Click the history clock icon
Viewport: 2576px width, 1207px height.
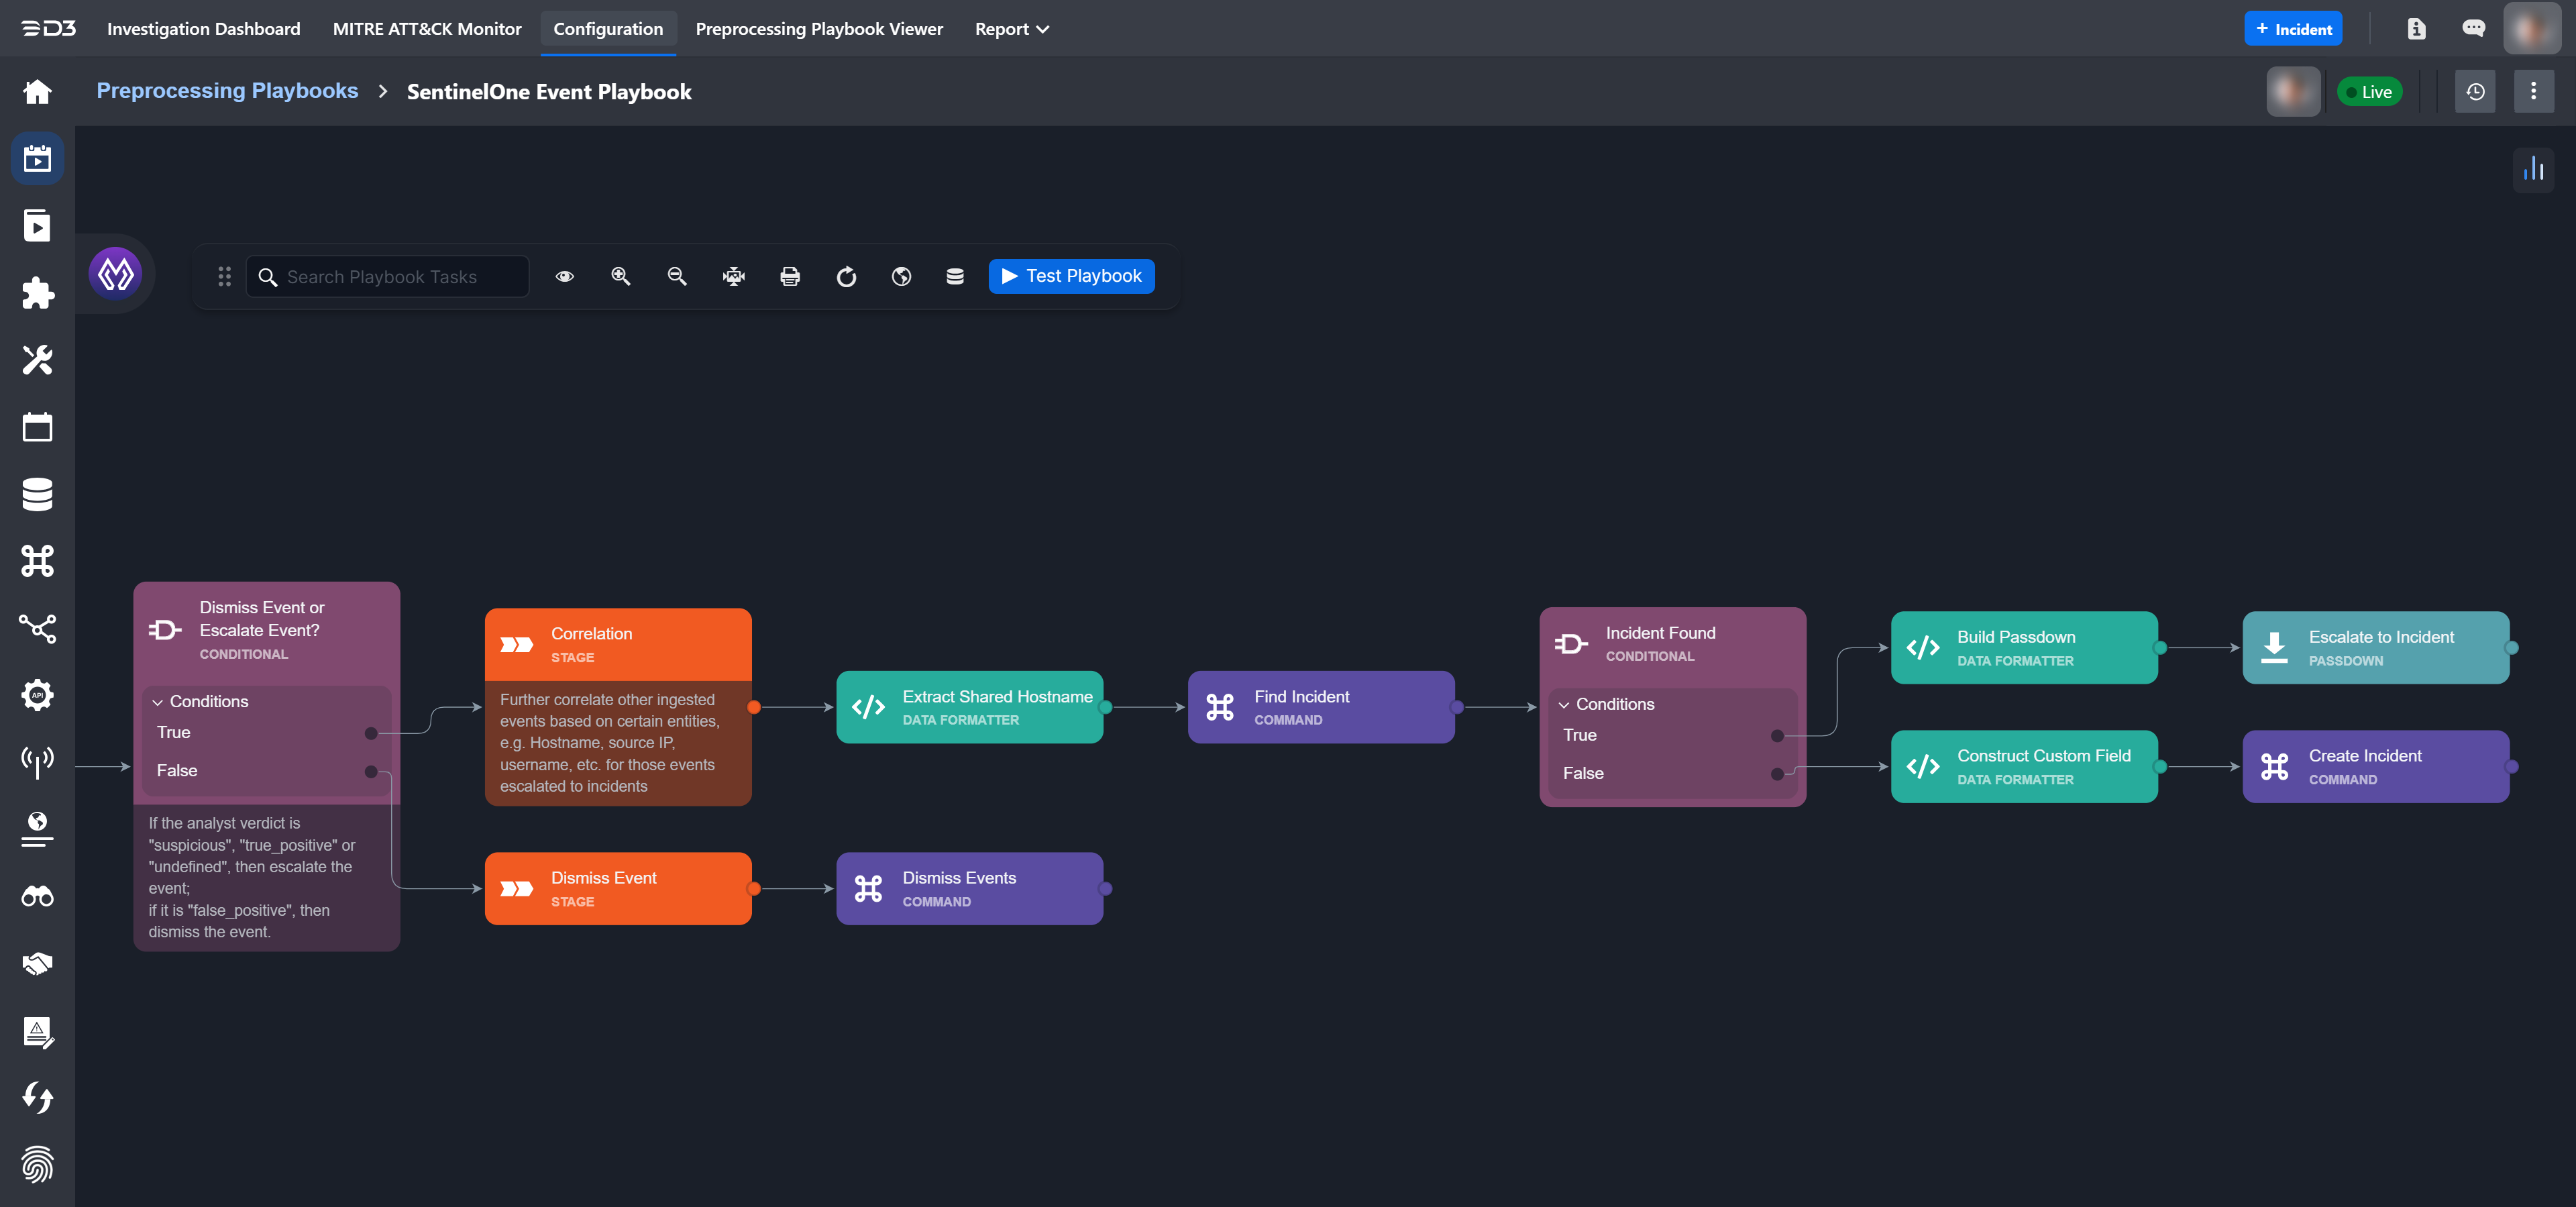pyautogui.click(x=2475, y=92)
